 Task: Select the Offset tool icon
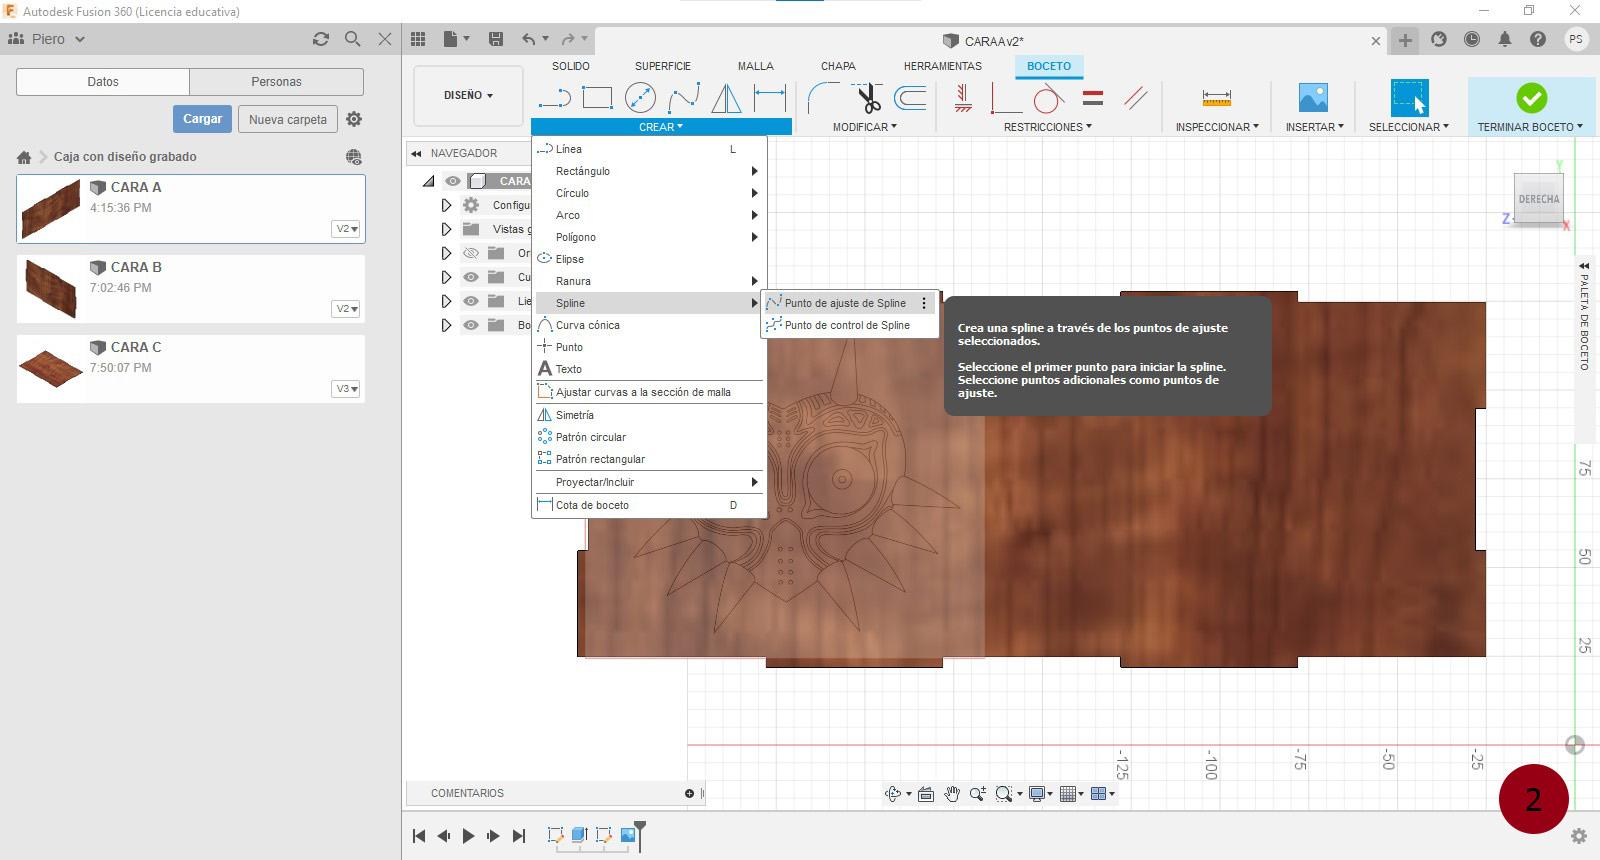(x=910, y=98)
